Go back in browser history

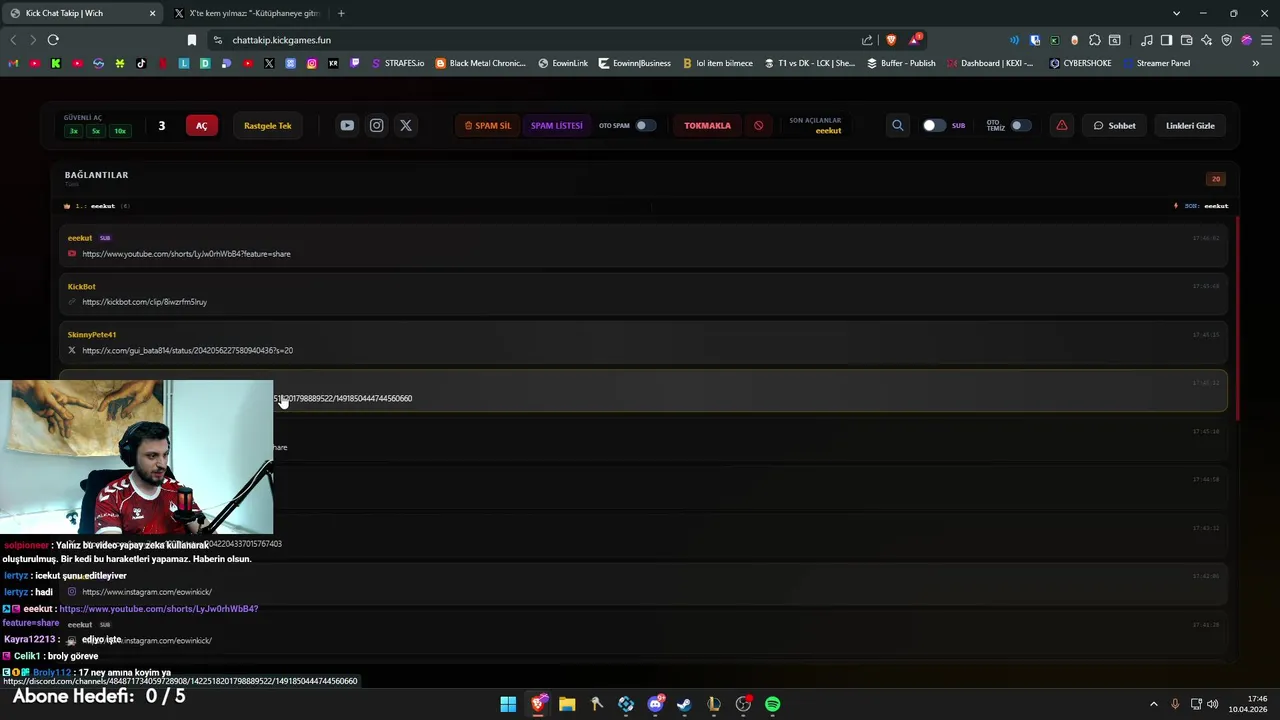13,40
